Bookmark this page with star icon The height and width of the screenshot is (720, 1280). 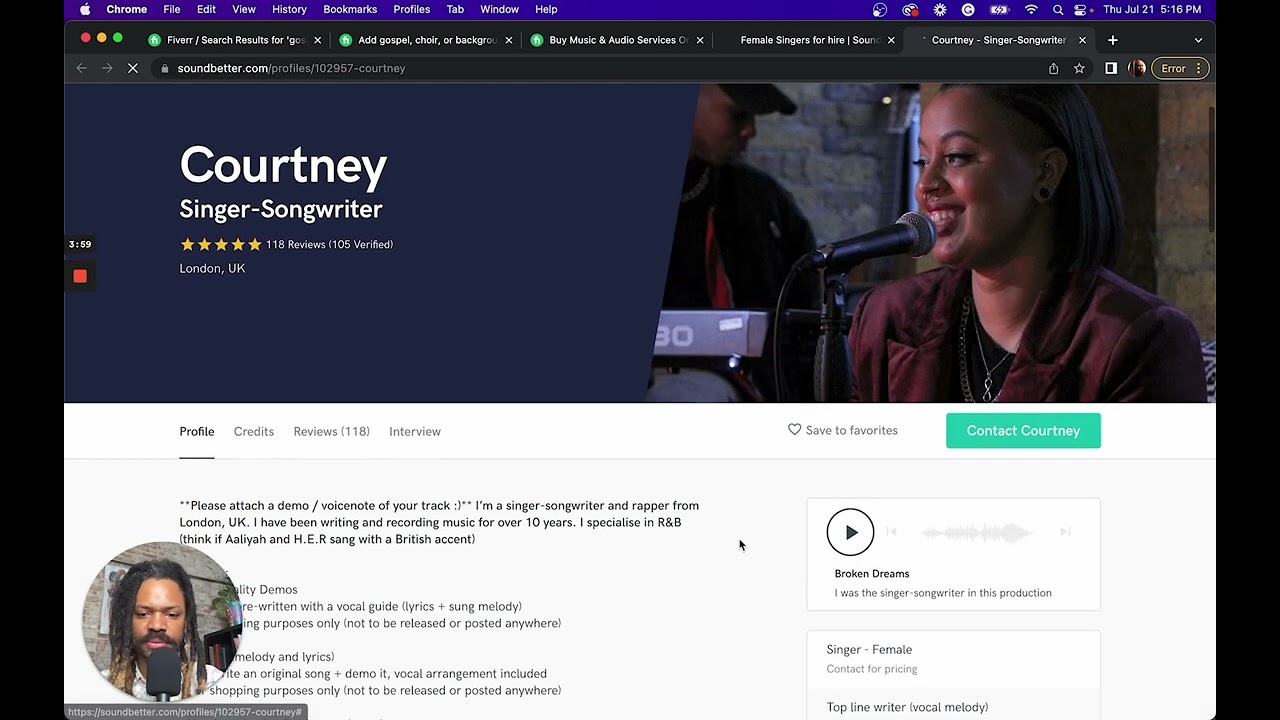tap(1079, 68)
